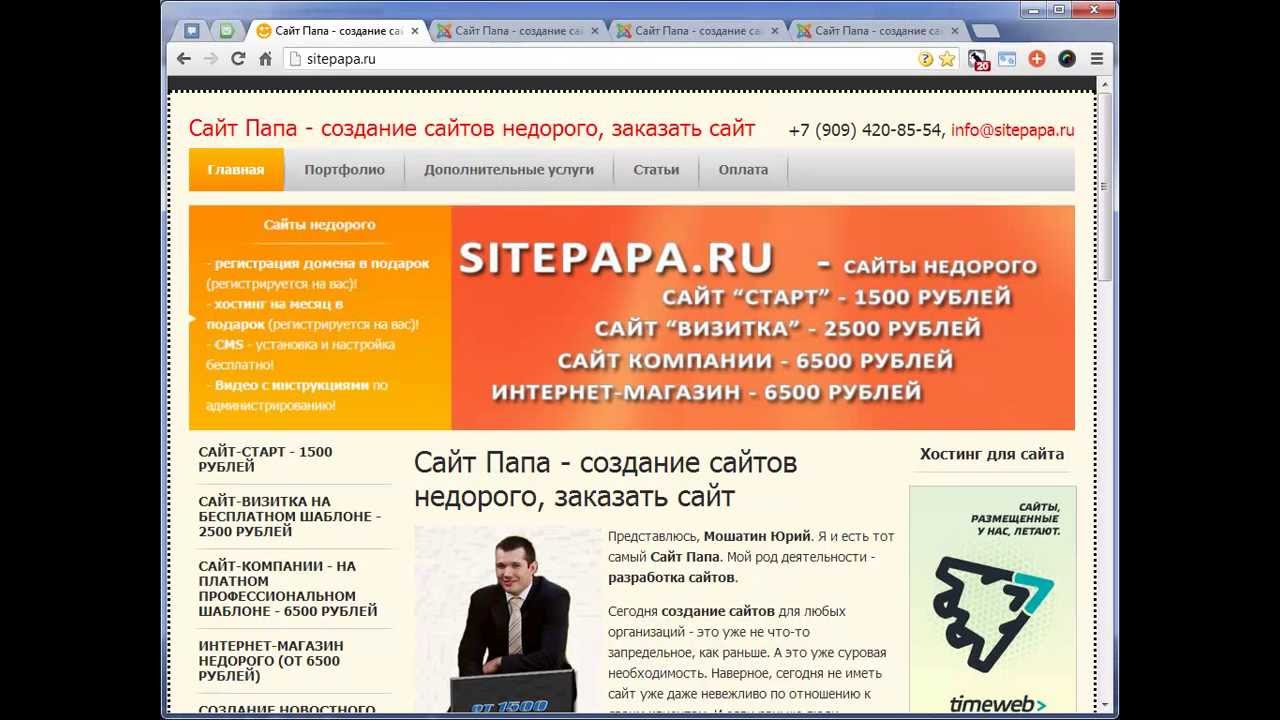Click the main article heading Сайт Папа
Viewport: 1280px width, 720px height.
click(605, 479)
